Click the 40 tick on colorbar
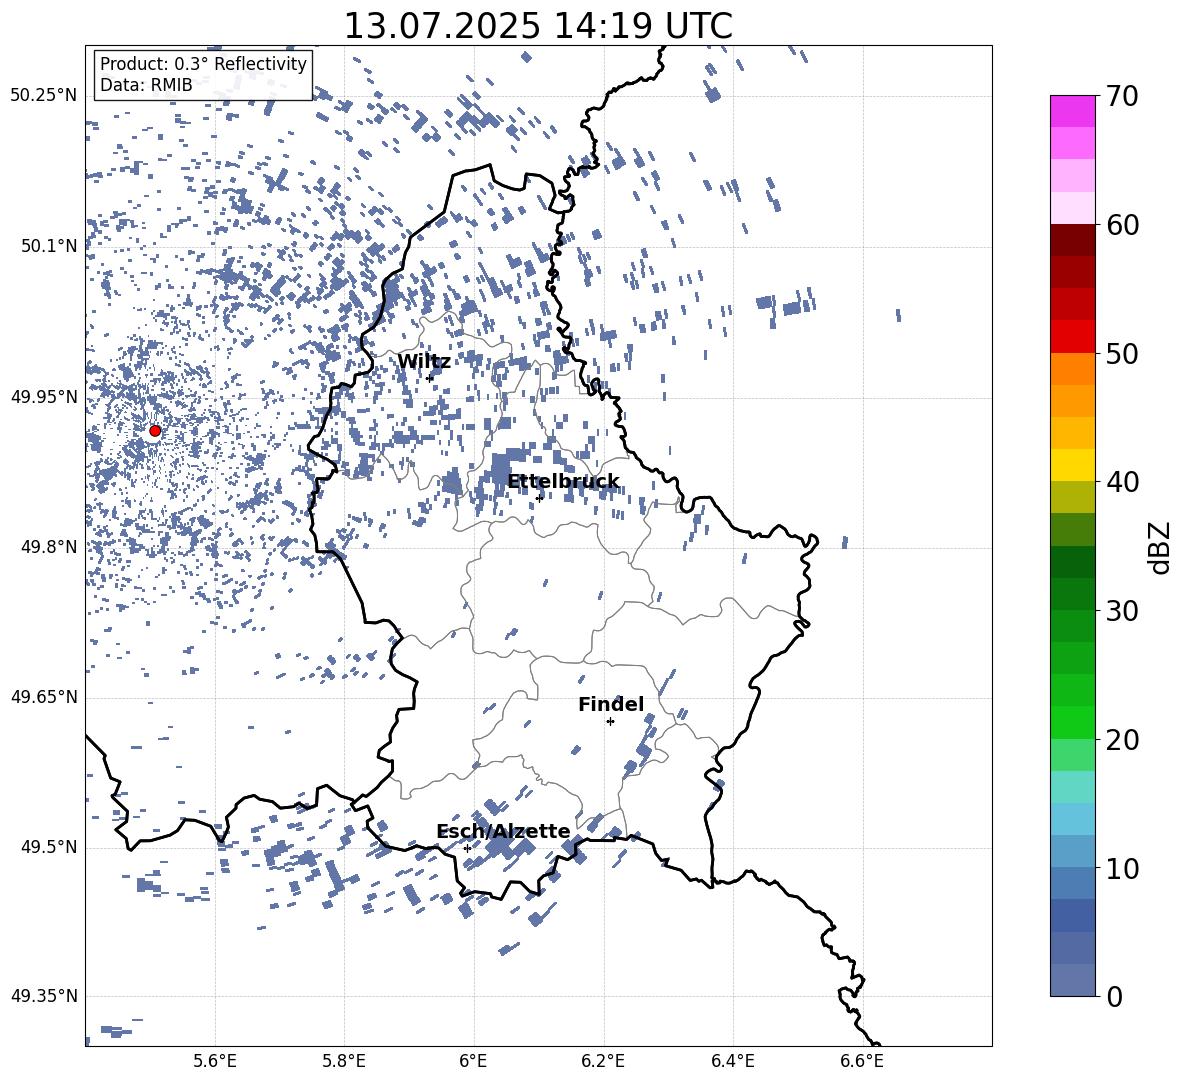This screenshot has width=1184, height=1081. [1122, 482]
